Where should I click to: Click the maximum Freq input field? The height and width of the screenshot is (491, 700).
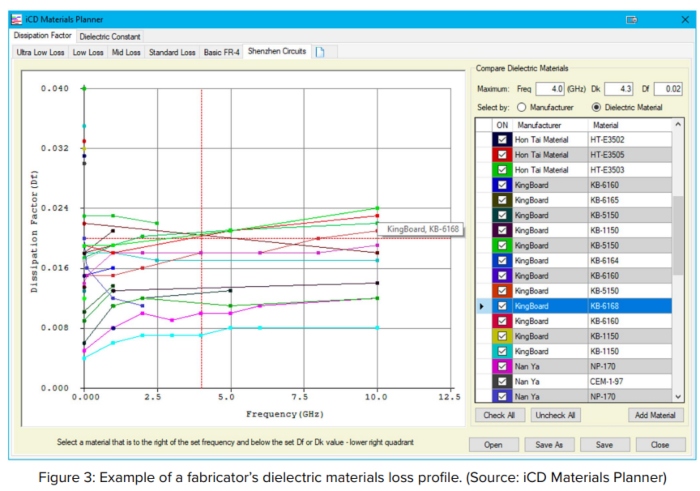550,89
